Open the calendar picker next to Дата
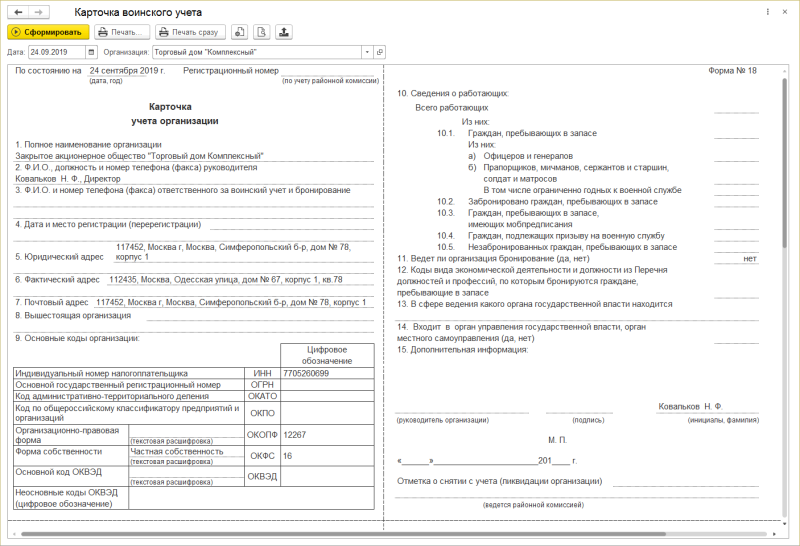Viewport: 800px width, 546px height. [91, 52]
